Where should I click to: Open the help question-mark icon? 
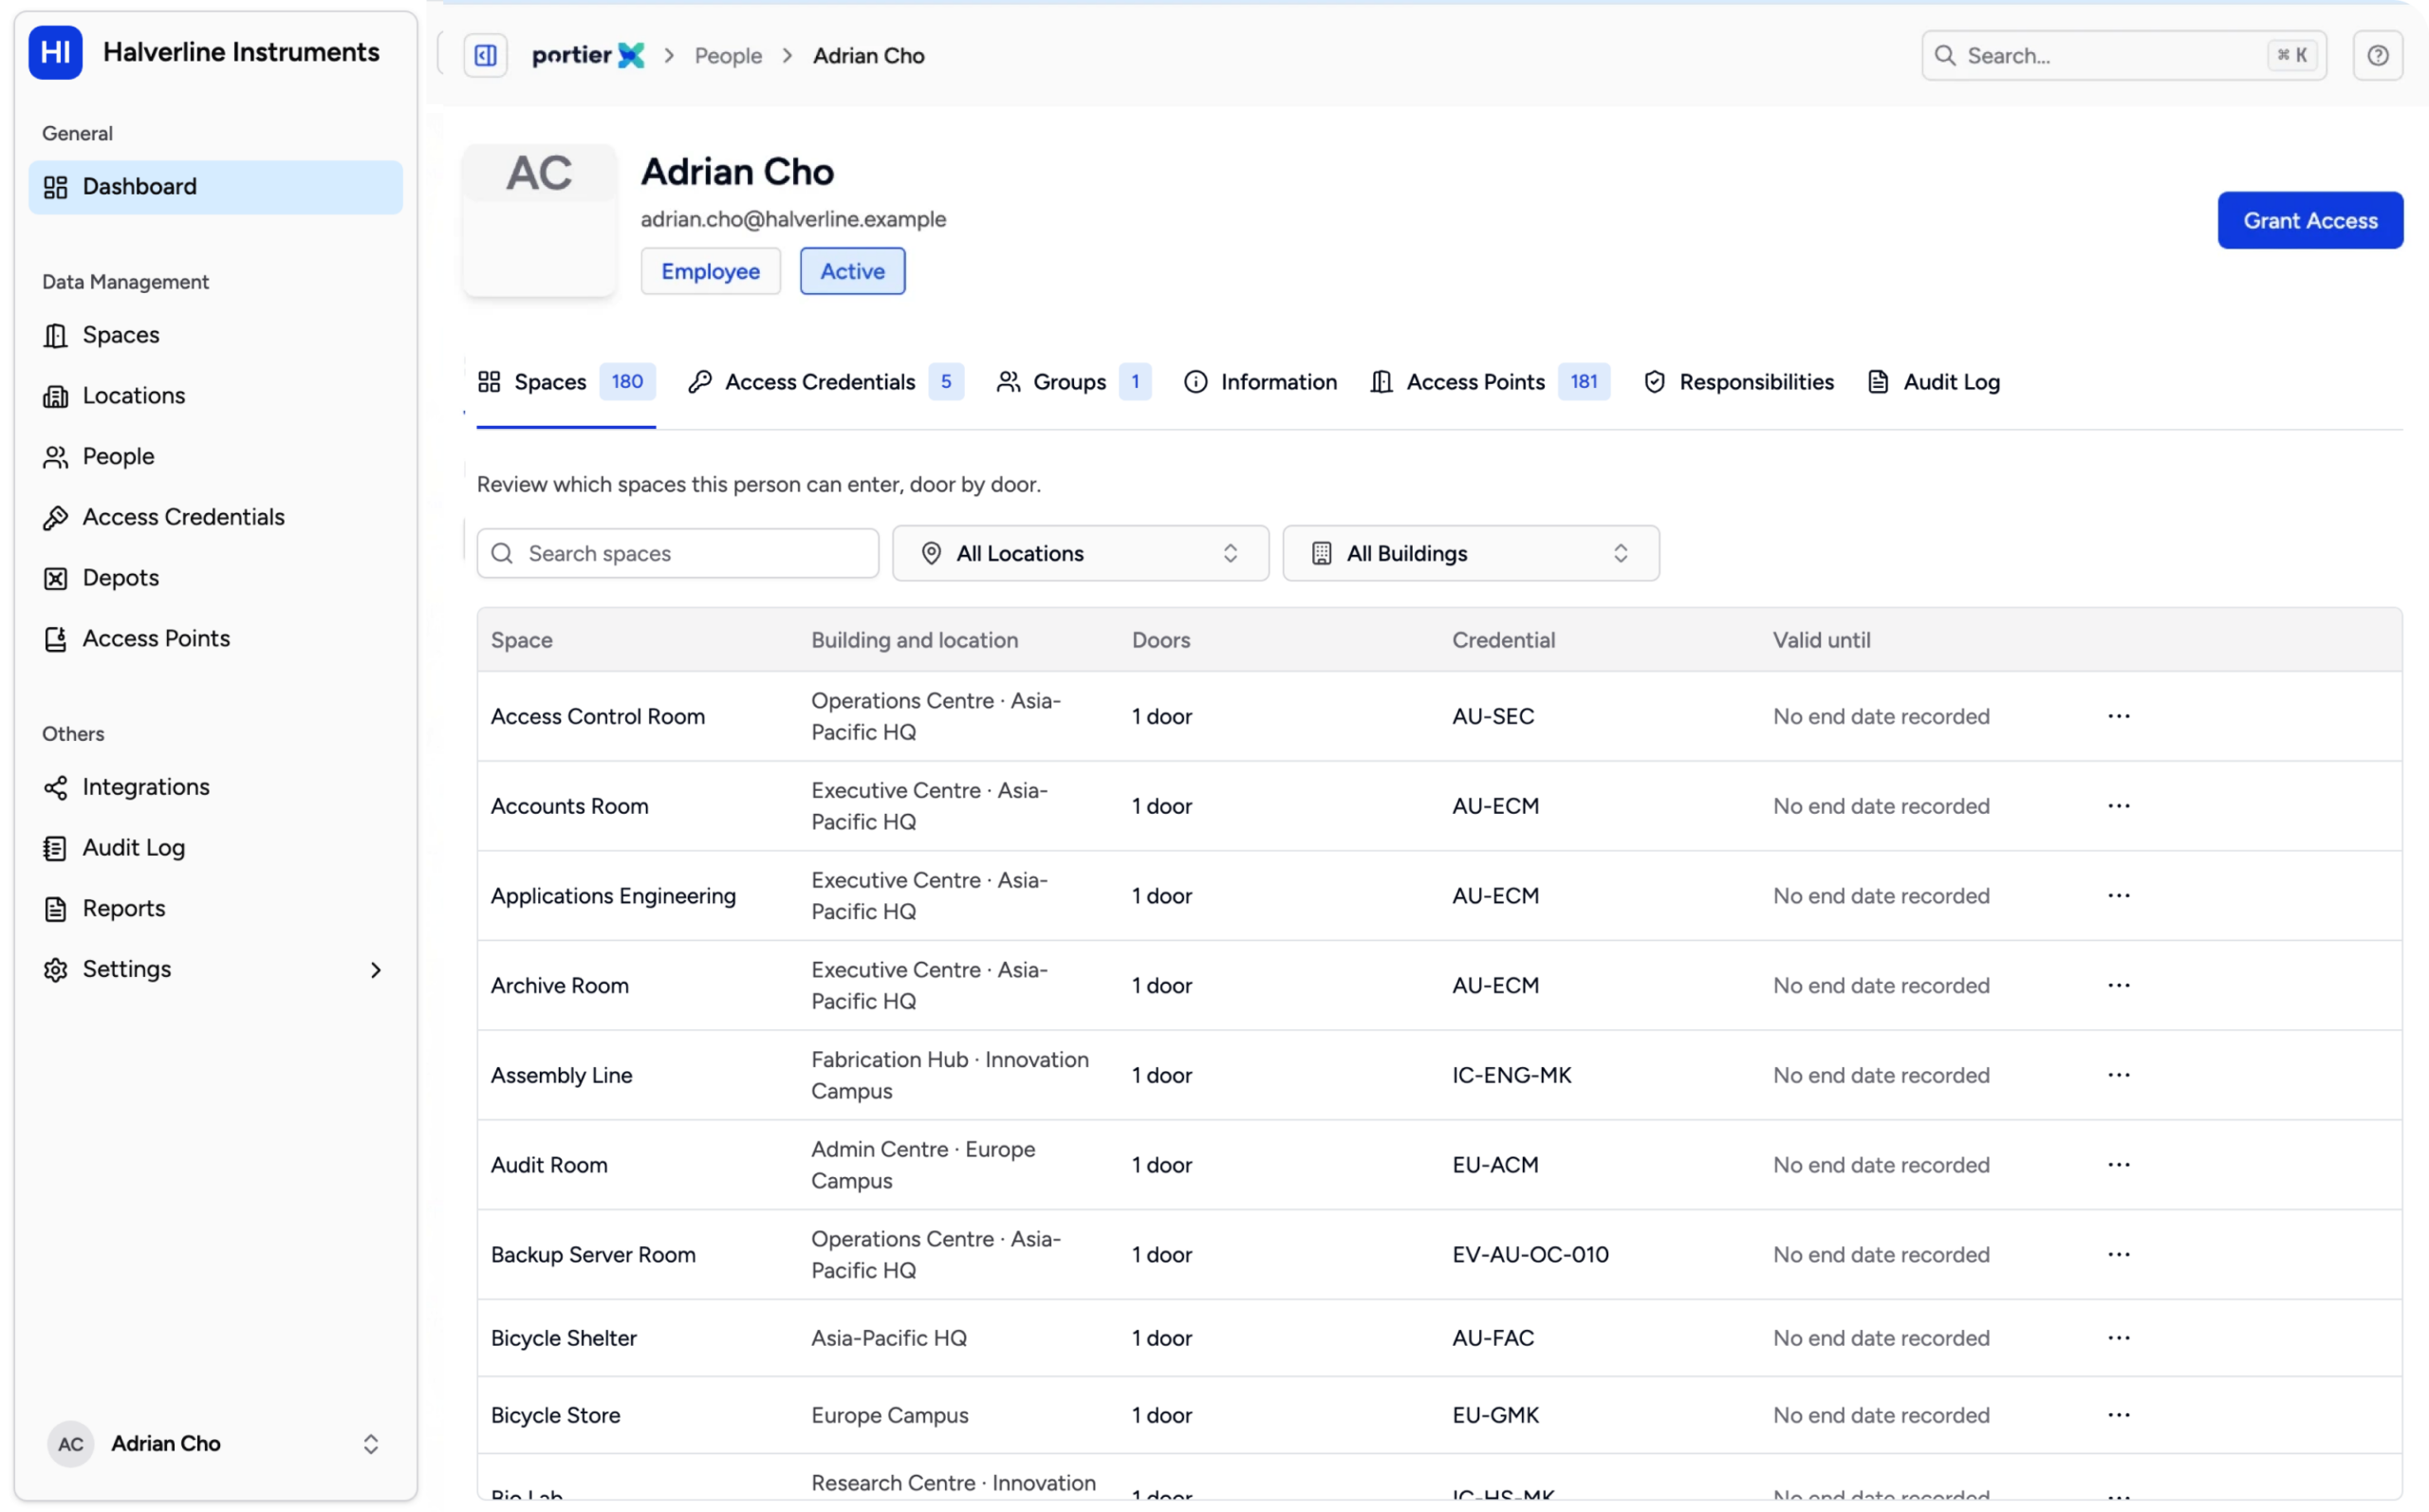(x=2377, y=55)
